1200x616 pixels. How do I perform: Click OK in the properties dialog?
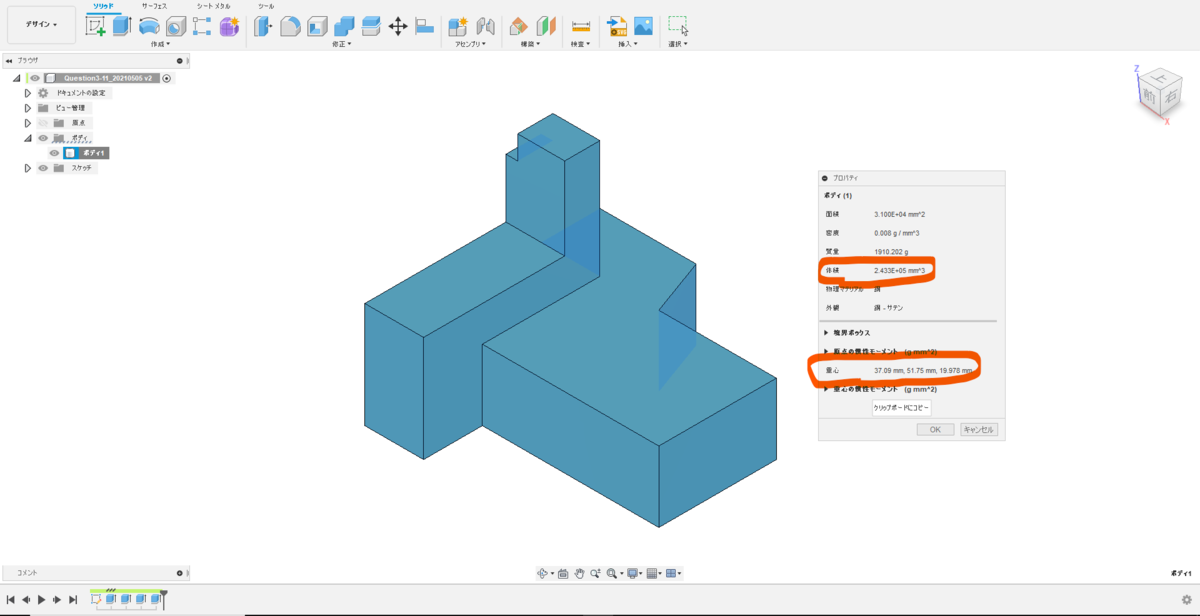[x=935, y=429]
